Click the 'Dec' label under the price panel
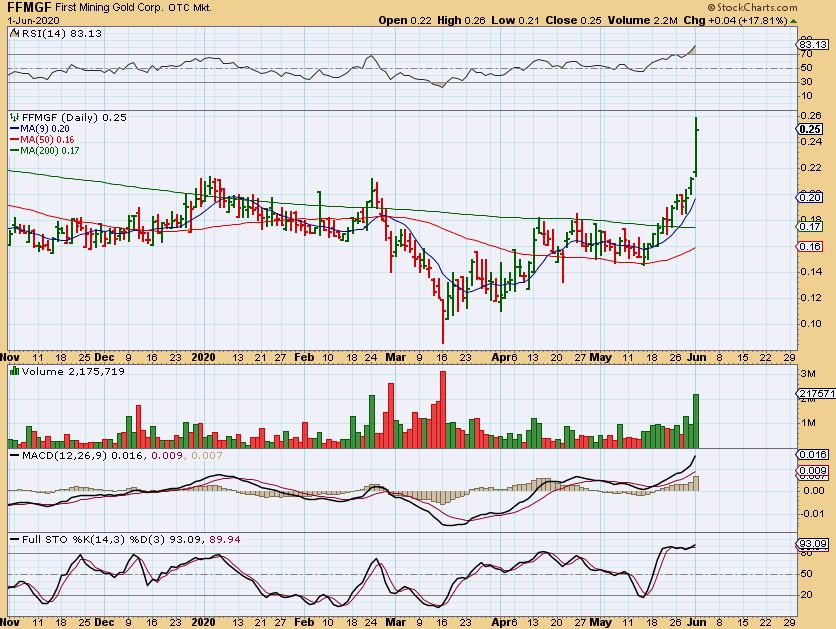 tap(103, 357)
